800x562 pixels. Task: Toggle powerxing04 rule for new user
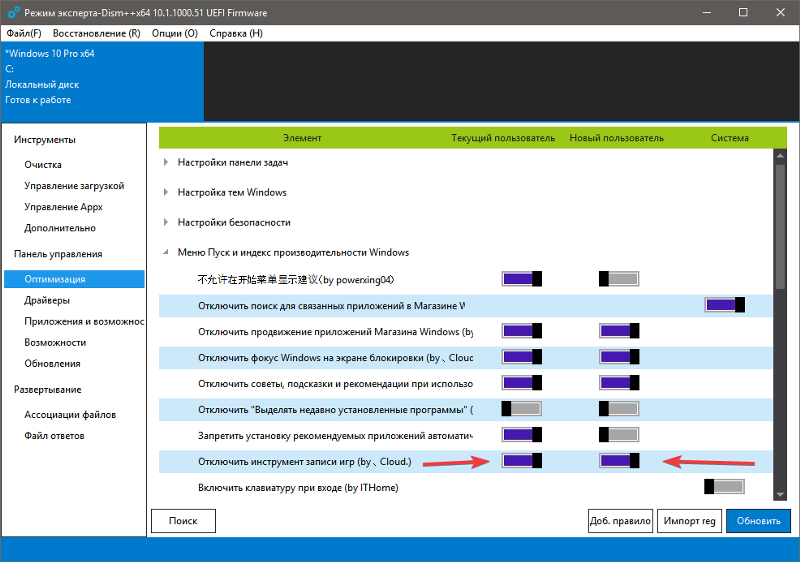coord(619,279)
